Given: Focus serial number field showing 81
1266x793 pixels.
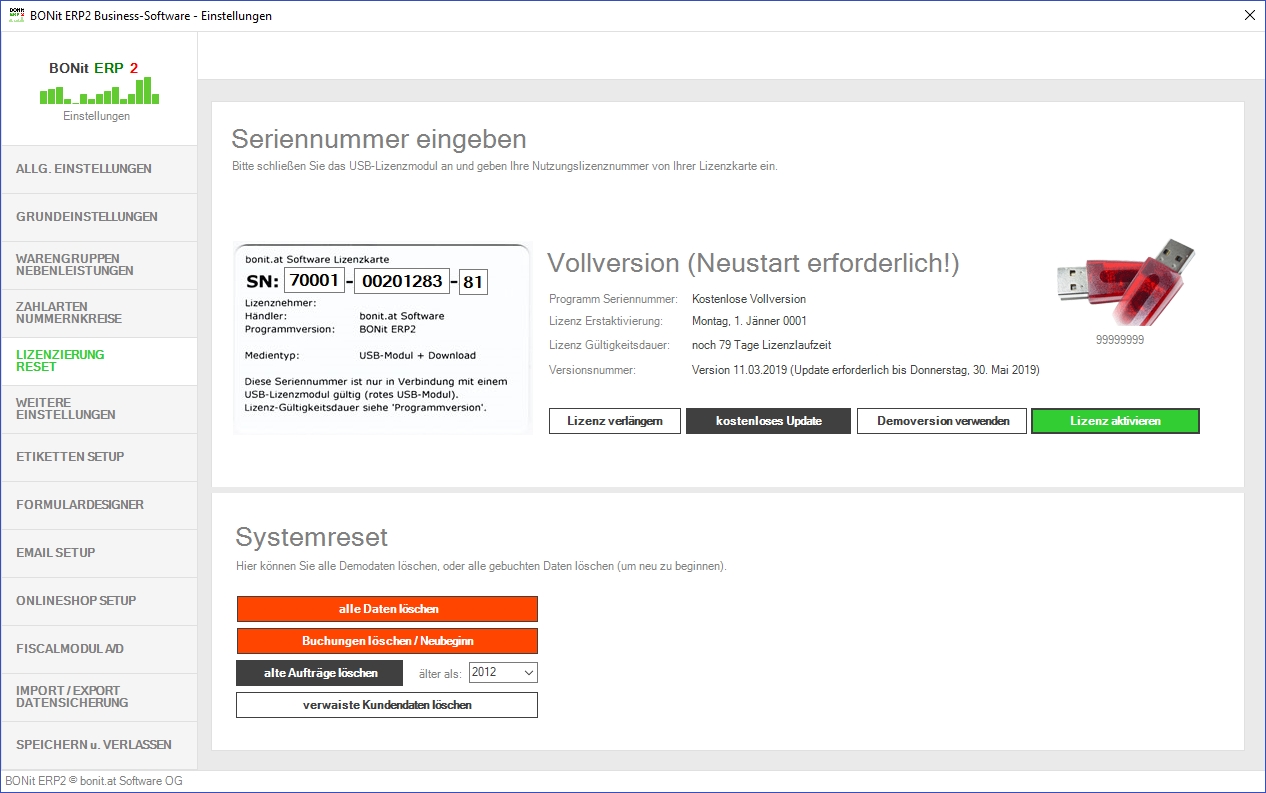Looking at the screenshot, I should coord(473,282).
